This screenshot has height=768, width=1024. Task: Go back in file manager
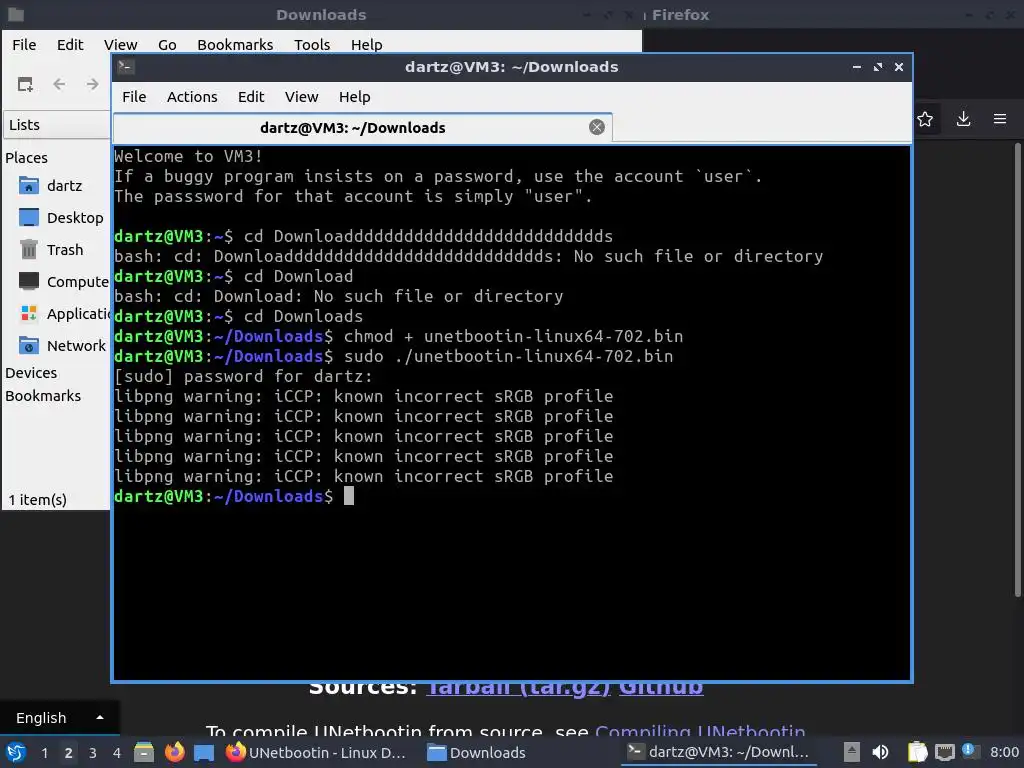pos(59,84)
